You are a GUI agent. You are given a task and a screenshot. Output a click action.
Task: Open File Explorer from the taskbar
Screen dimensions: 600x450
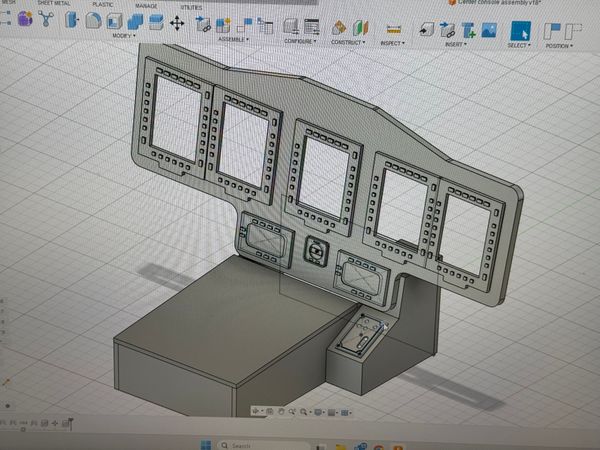341,447
